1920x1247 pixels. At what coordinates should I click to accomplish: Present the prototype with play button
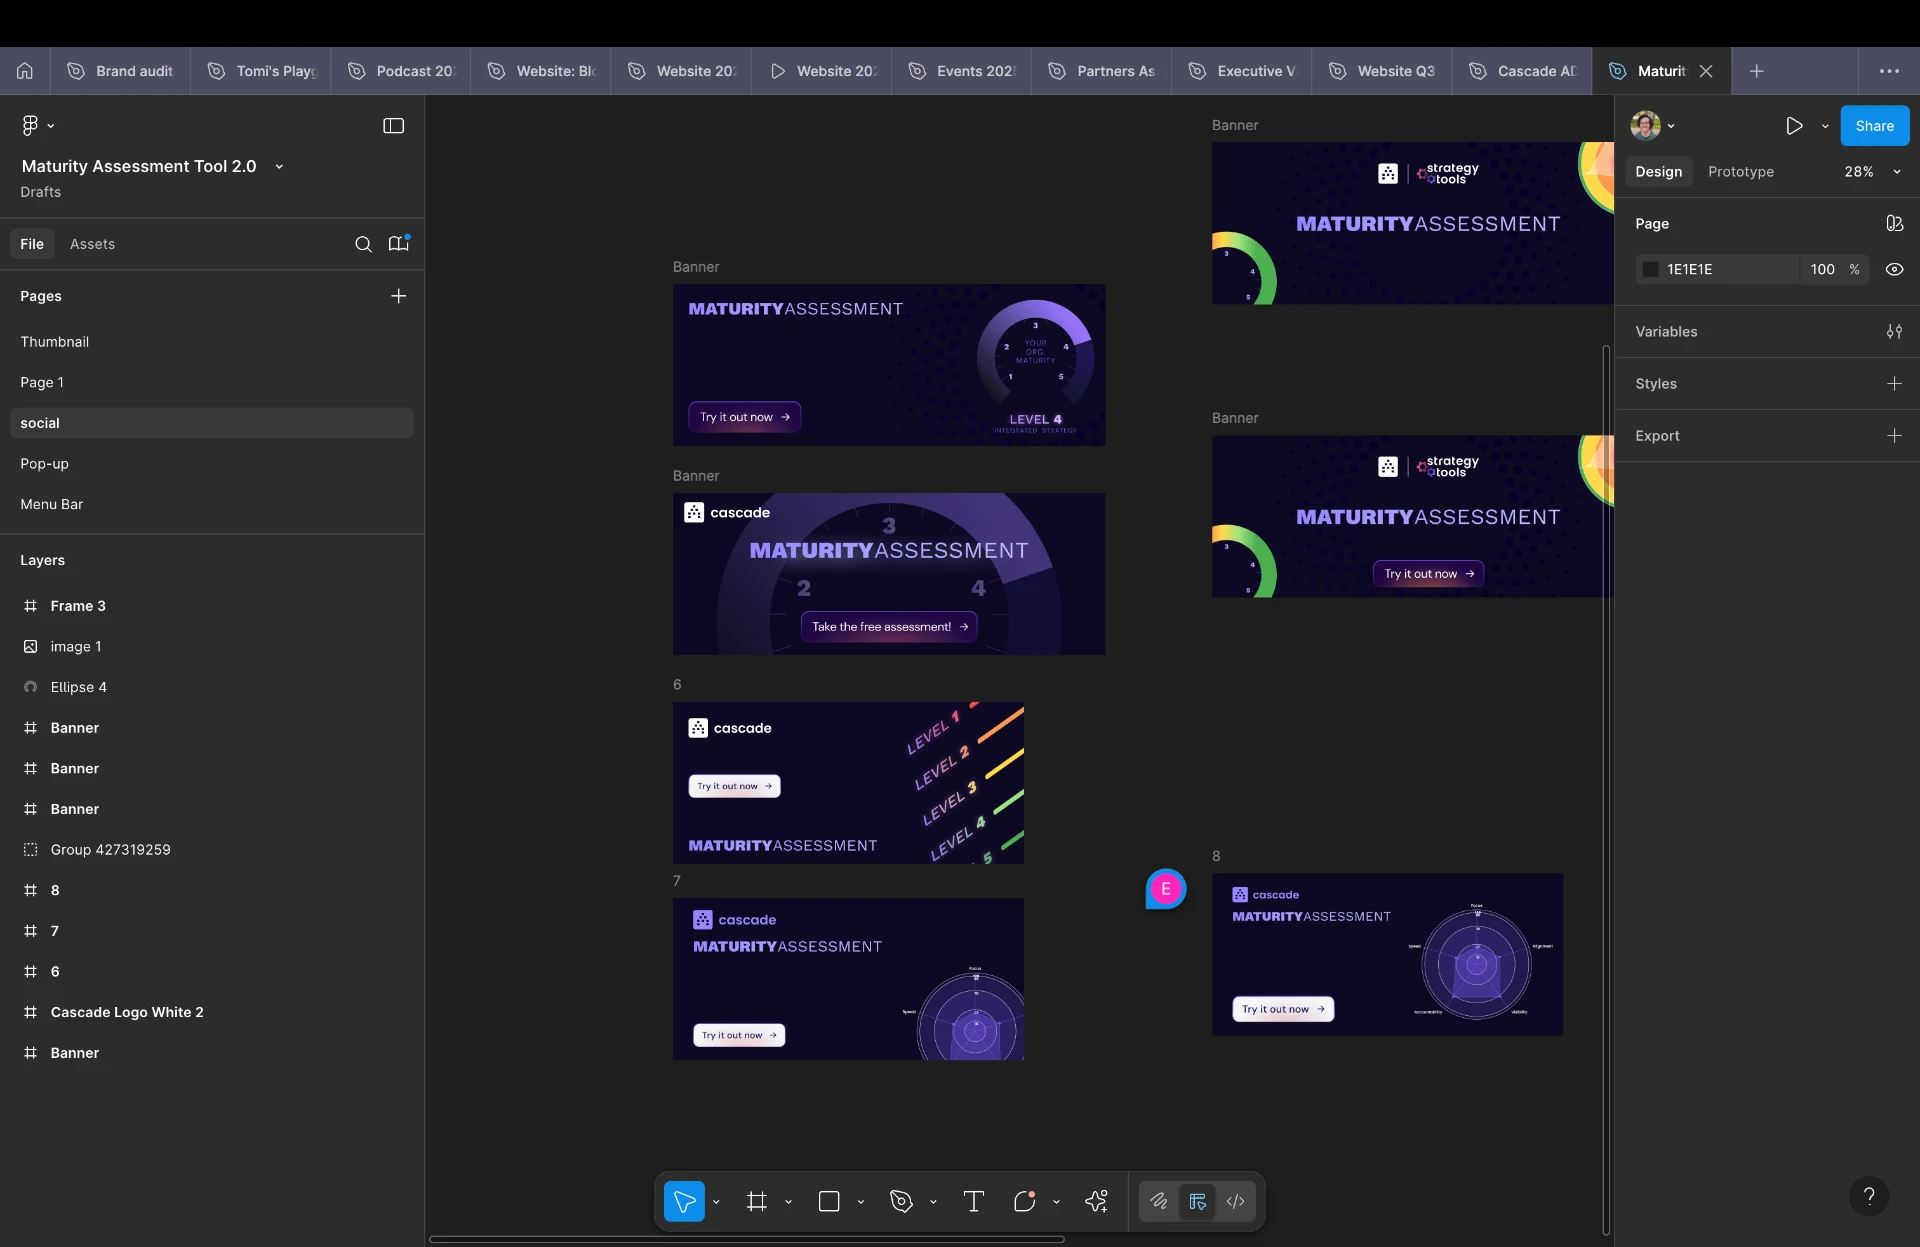click(1794, 126)
